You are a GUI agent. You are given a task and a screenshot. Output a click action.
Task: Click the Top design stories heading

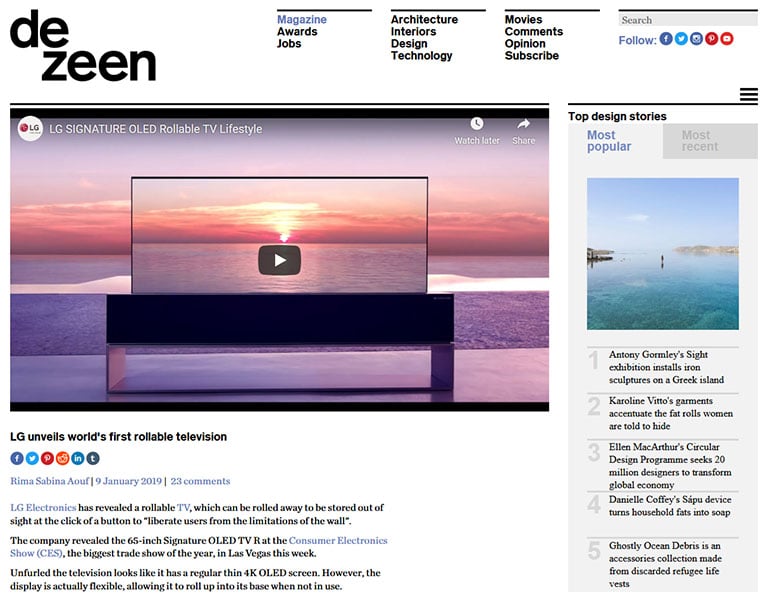(617, 116)
